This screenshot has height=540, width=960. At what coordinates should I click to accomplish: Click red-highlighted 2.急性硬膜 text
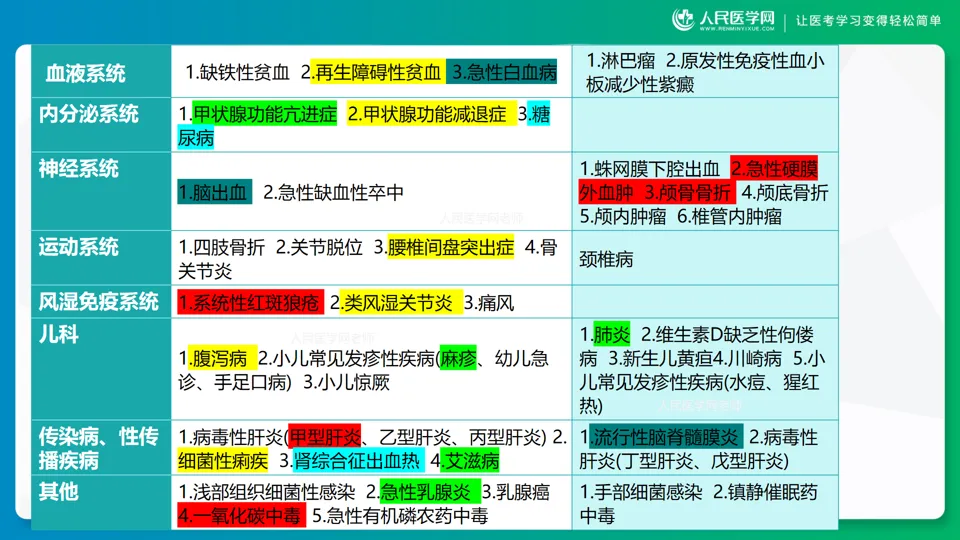coord(774,168)
